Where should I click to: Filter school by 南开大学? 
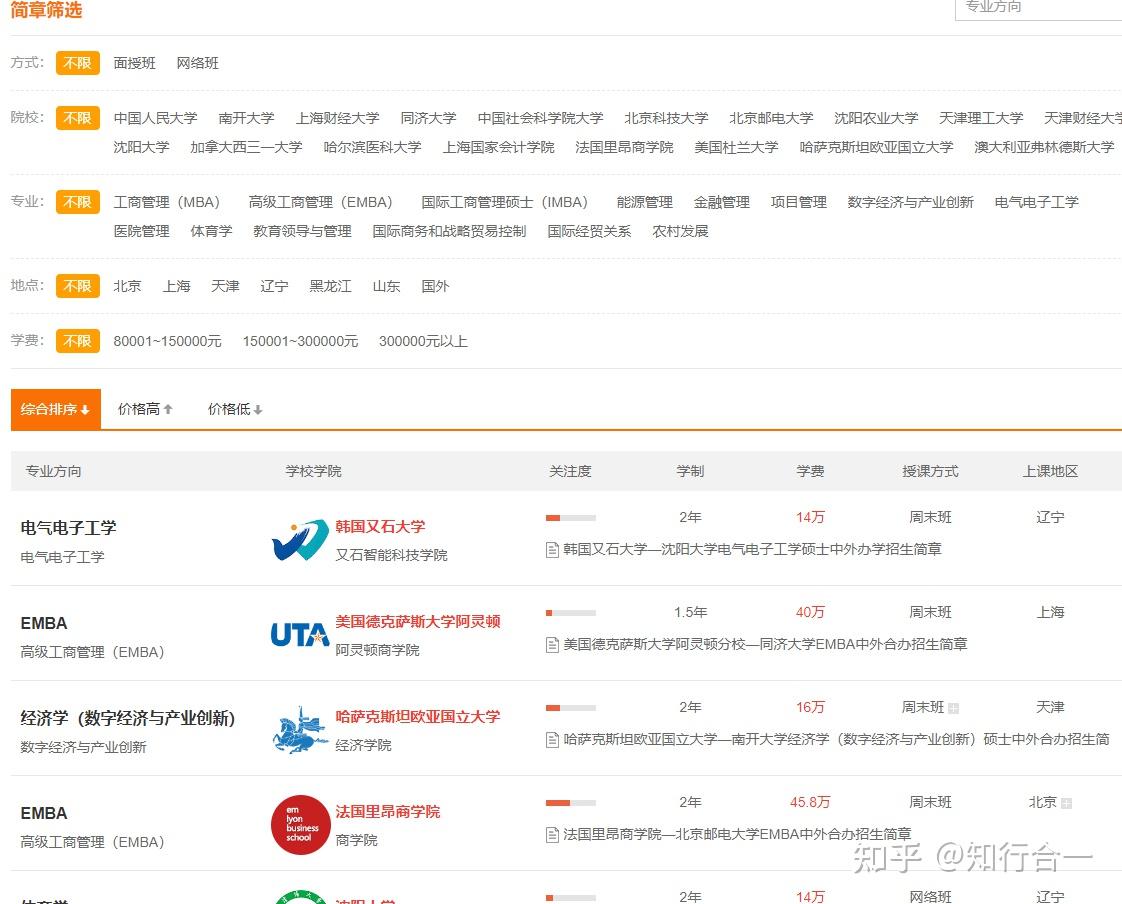tap(247, 118)
